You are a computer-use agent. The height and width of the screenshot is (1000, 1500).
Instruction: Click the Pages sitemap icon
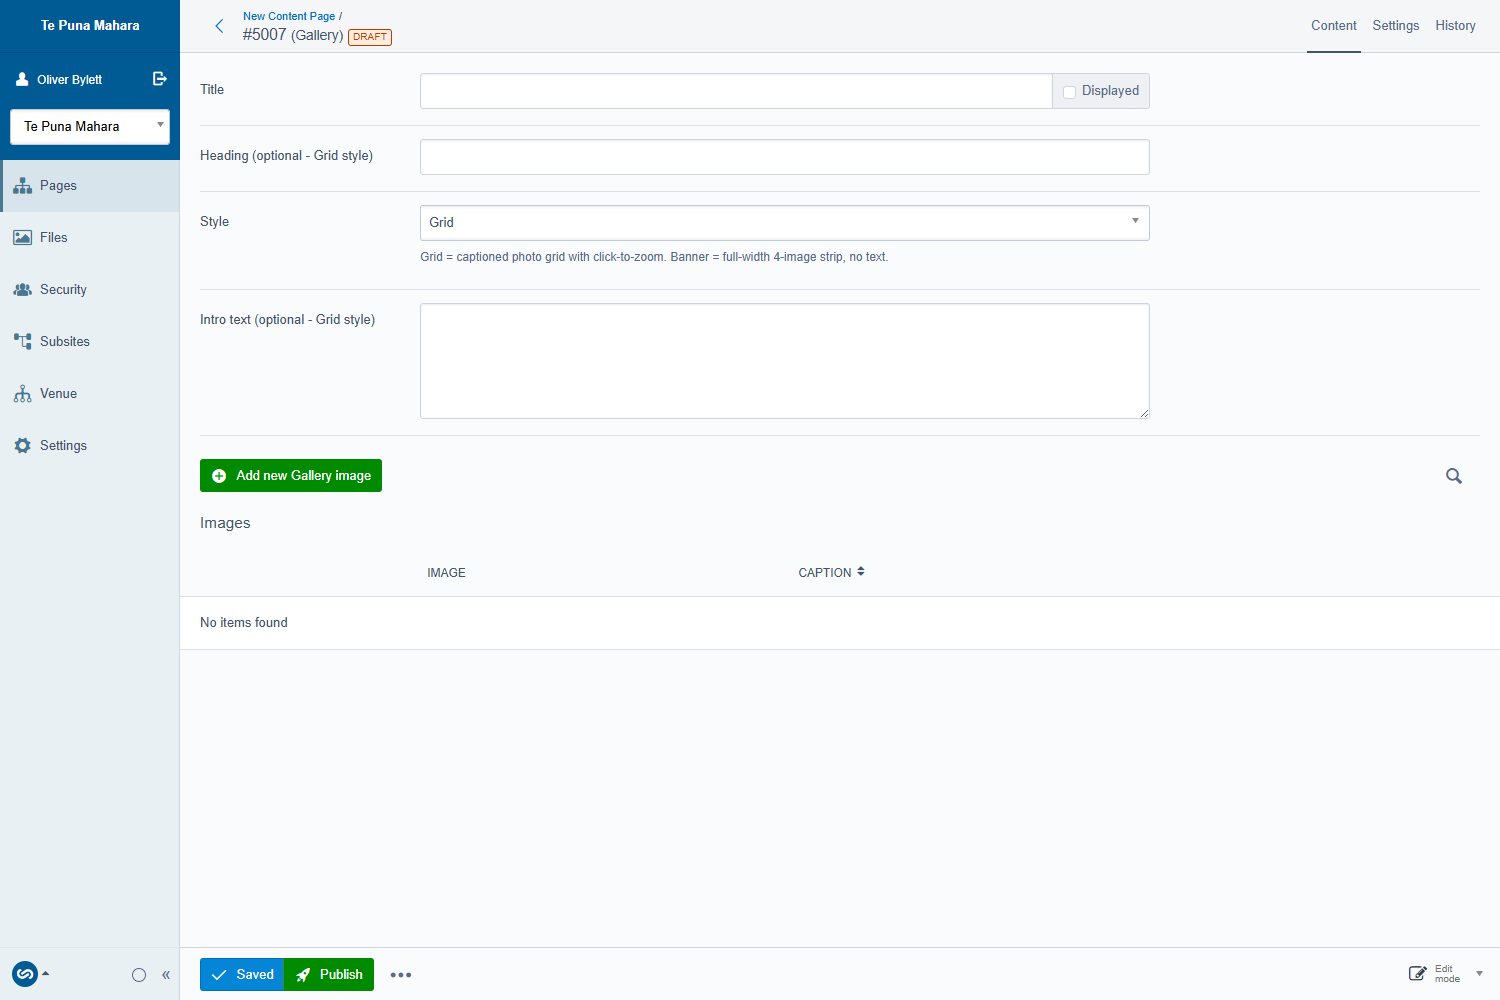pyautogui.click(x=22, y=185)
